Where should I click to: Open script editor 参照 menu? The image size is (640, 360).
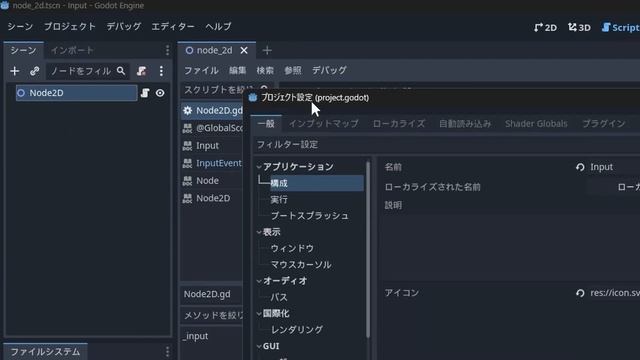(x=293, y=70)
